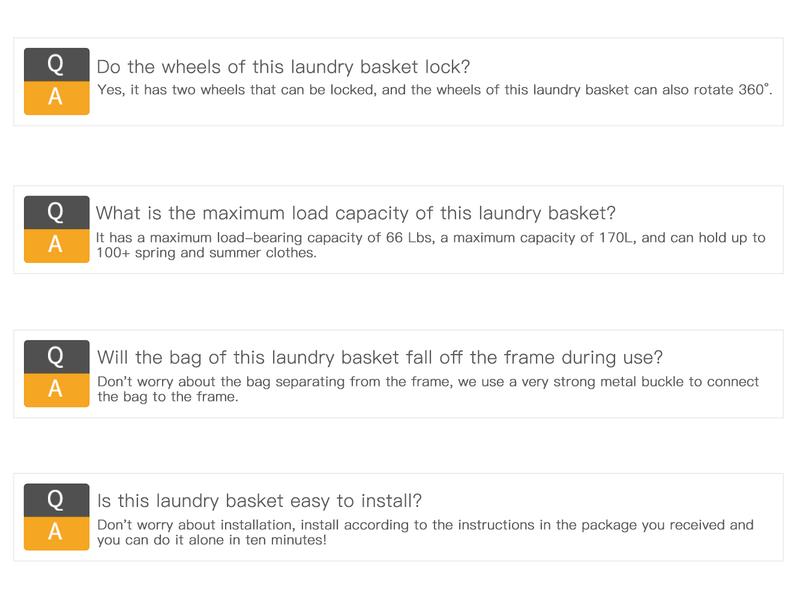Click the answer about the strong metal buckle
The image size is (800, 600).
[428, 382]
